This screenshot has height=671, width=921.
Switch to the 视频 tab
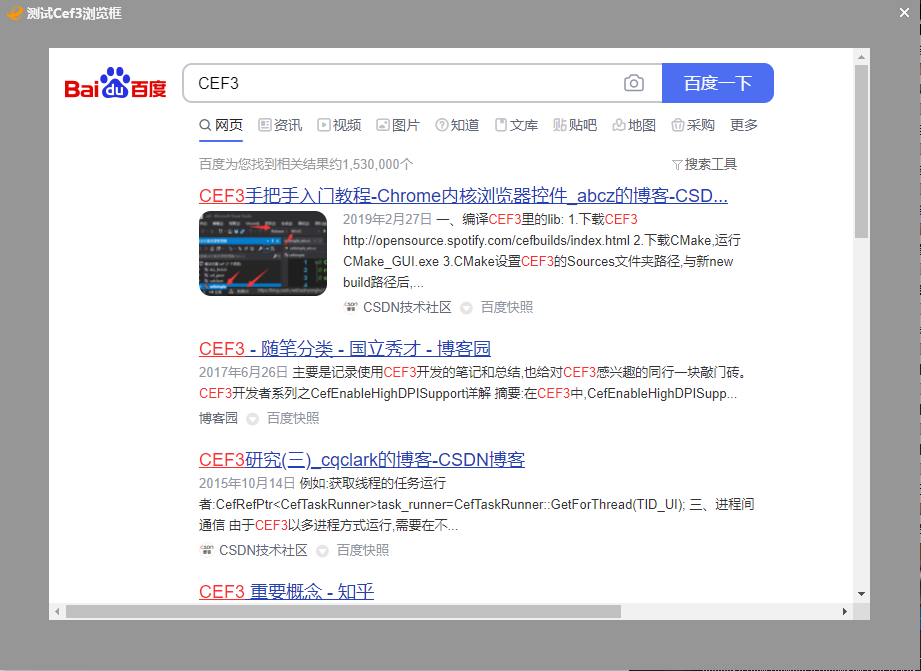tap(340, 125)
